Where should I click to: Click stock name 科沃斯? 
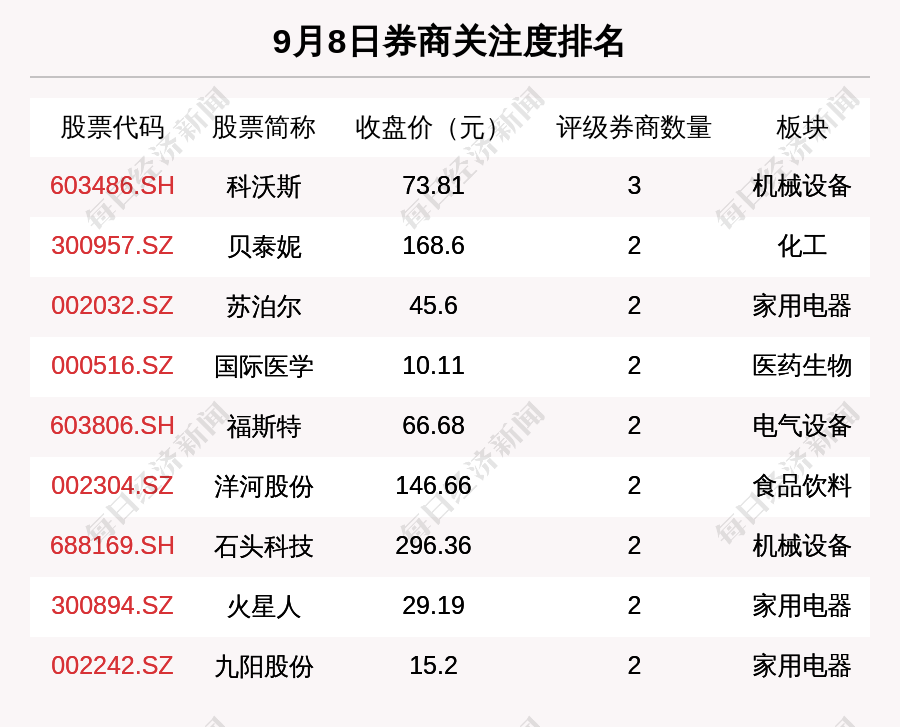coord(263,186)
